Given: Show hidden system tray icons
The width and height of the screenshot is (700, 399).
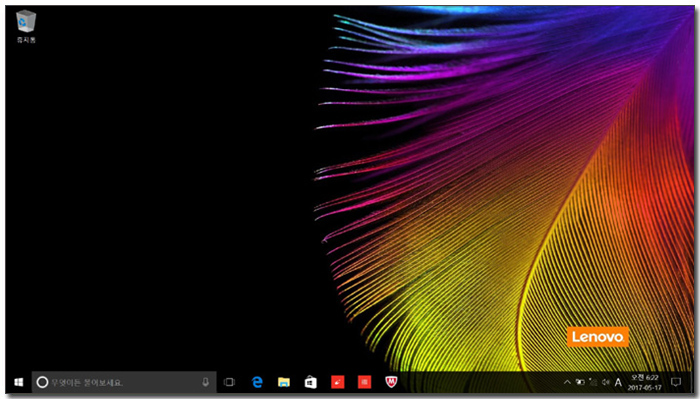Looking at the screenshot, I should pos(567,382).
